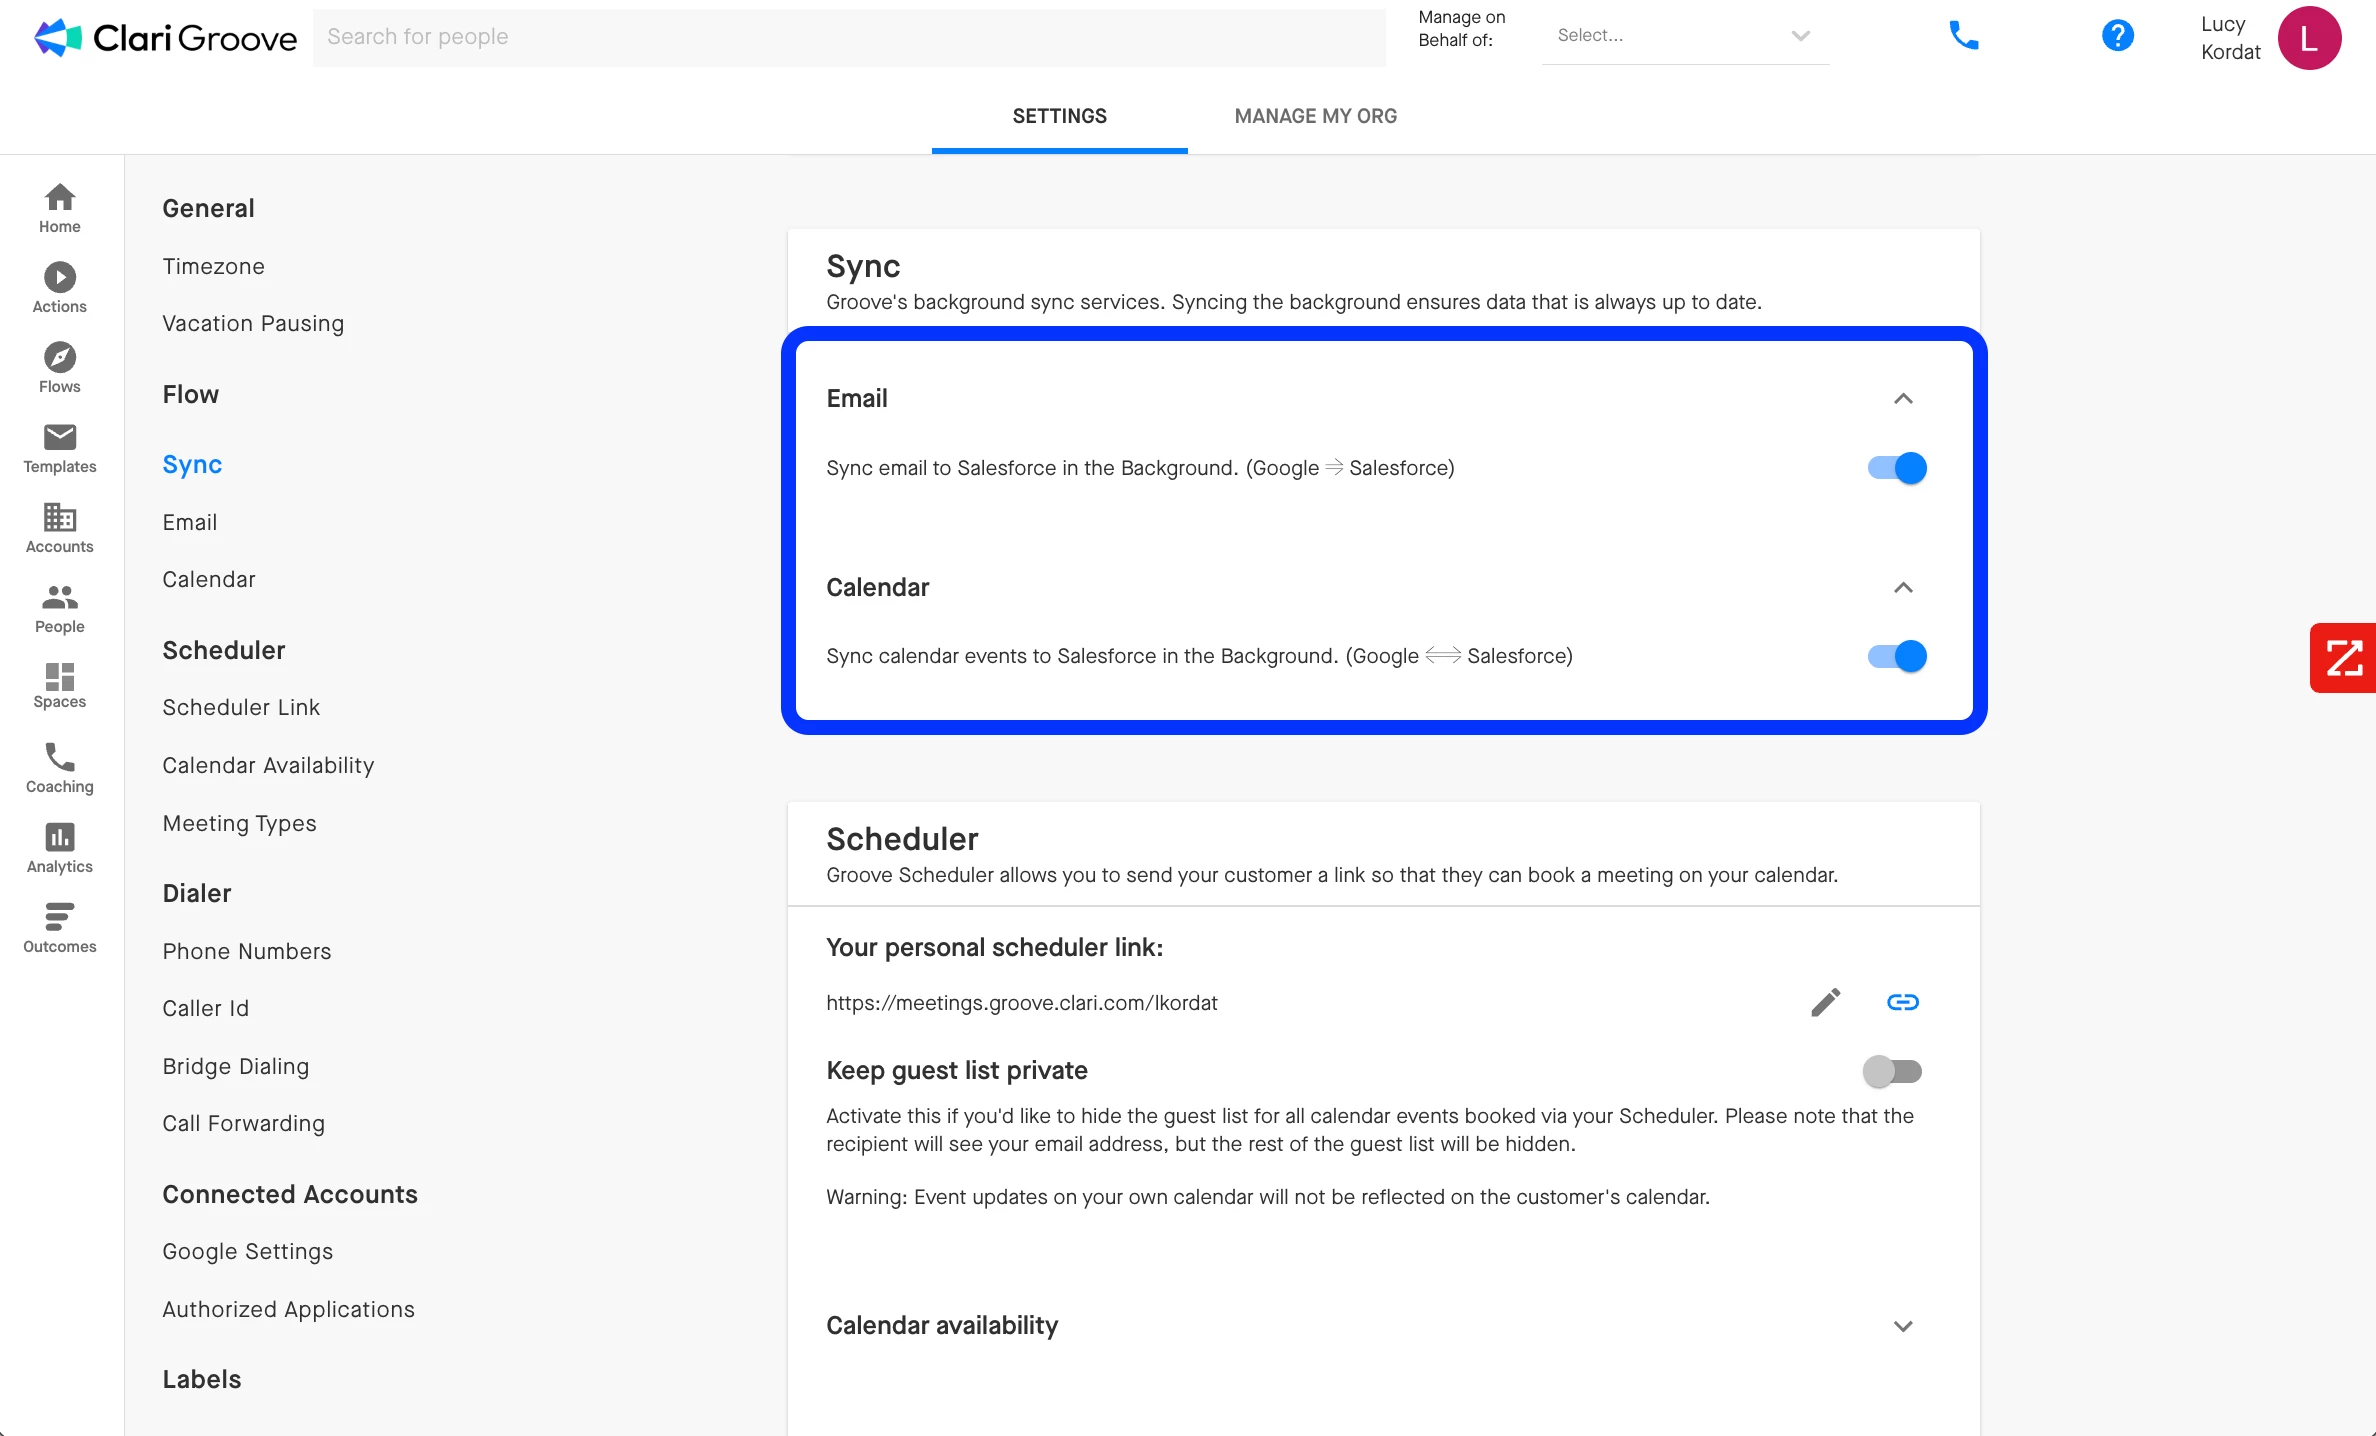Screen dimensions: 2376x1436
Task: Select the Connected Accounts heading
Action: [x=289, y=1194]
